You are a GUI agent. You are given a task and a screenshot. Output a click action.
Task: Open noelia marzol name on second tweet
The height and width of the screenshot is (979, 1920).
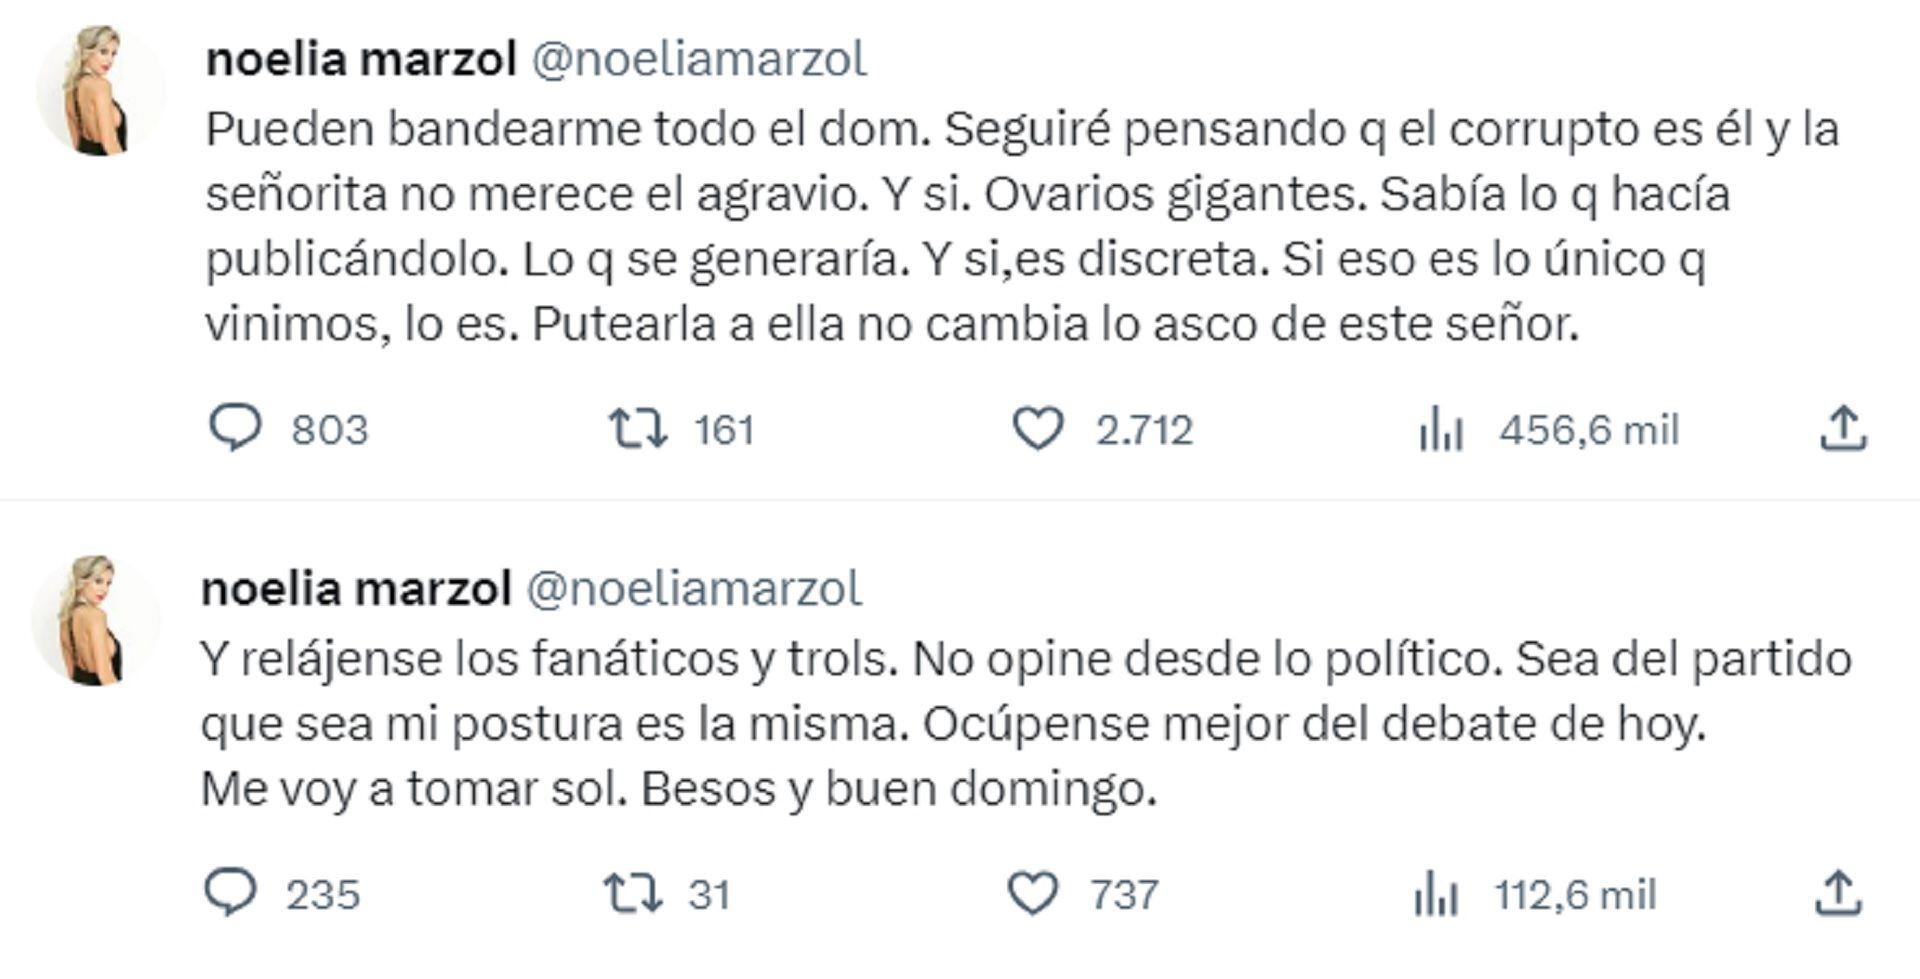[356, 588]
